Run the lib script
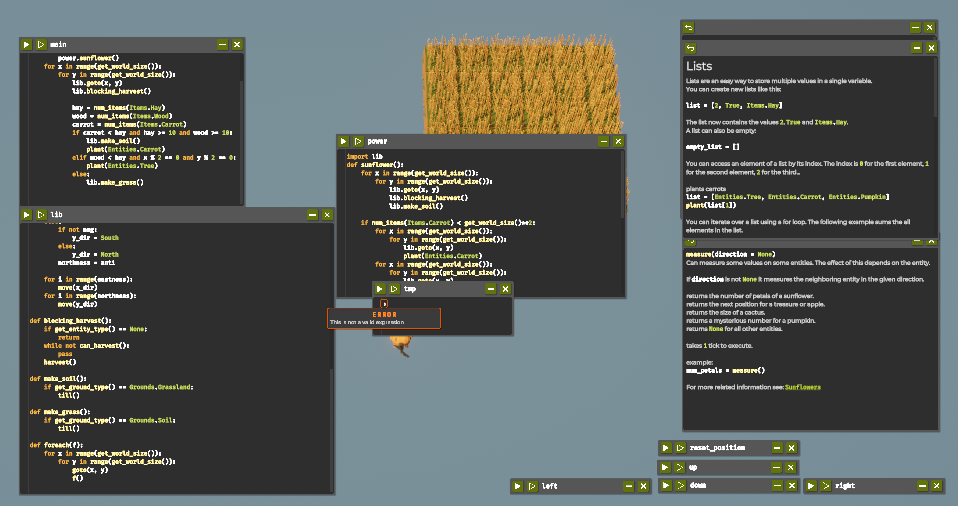Viewport: 958px width, 506px height. click(x=27, y=215)
